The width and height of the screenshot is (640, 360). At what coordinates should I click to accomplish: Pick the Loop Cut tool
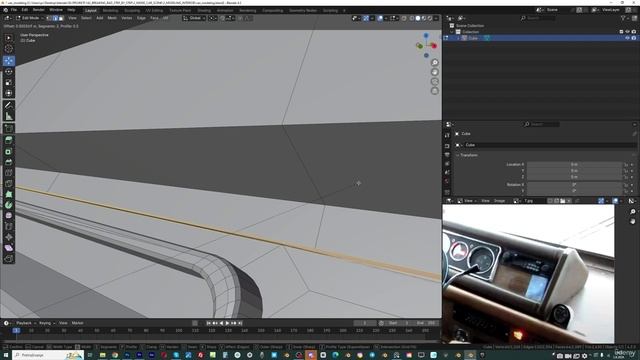pos(9,173)
